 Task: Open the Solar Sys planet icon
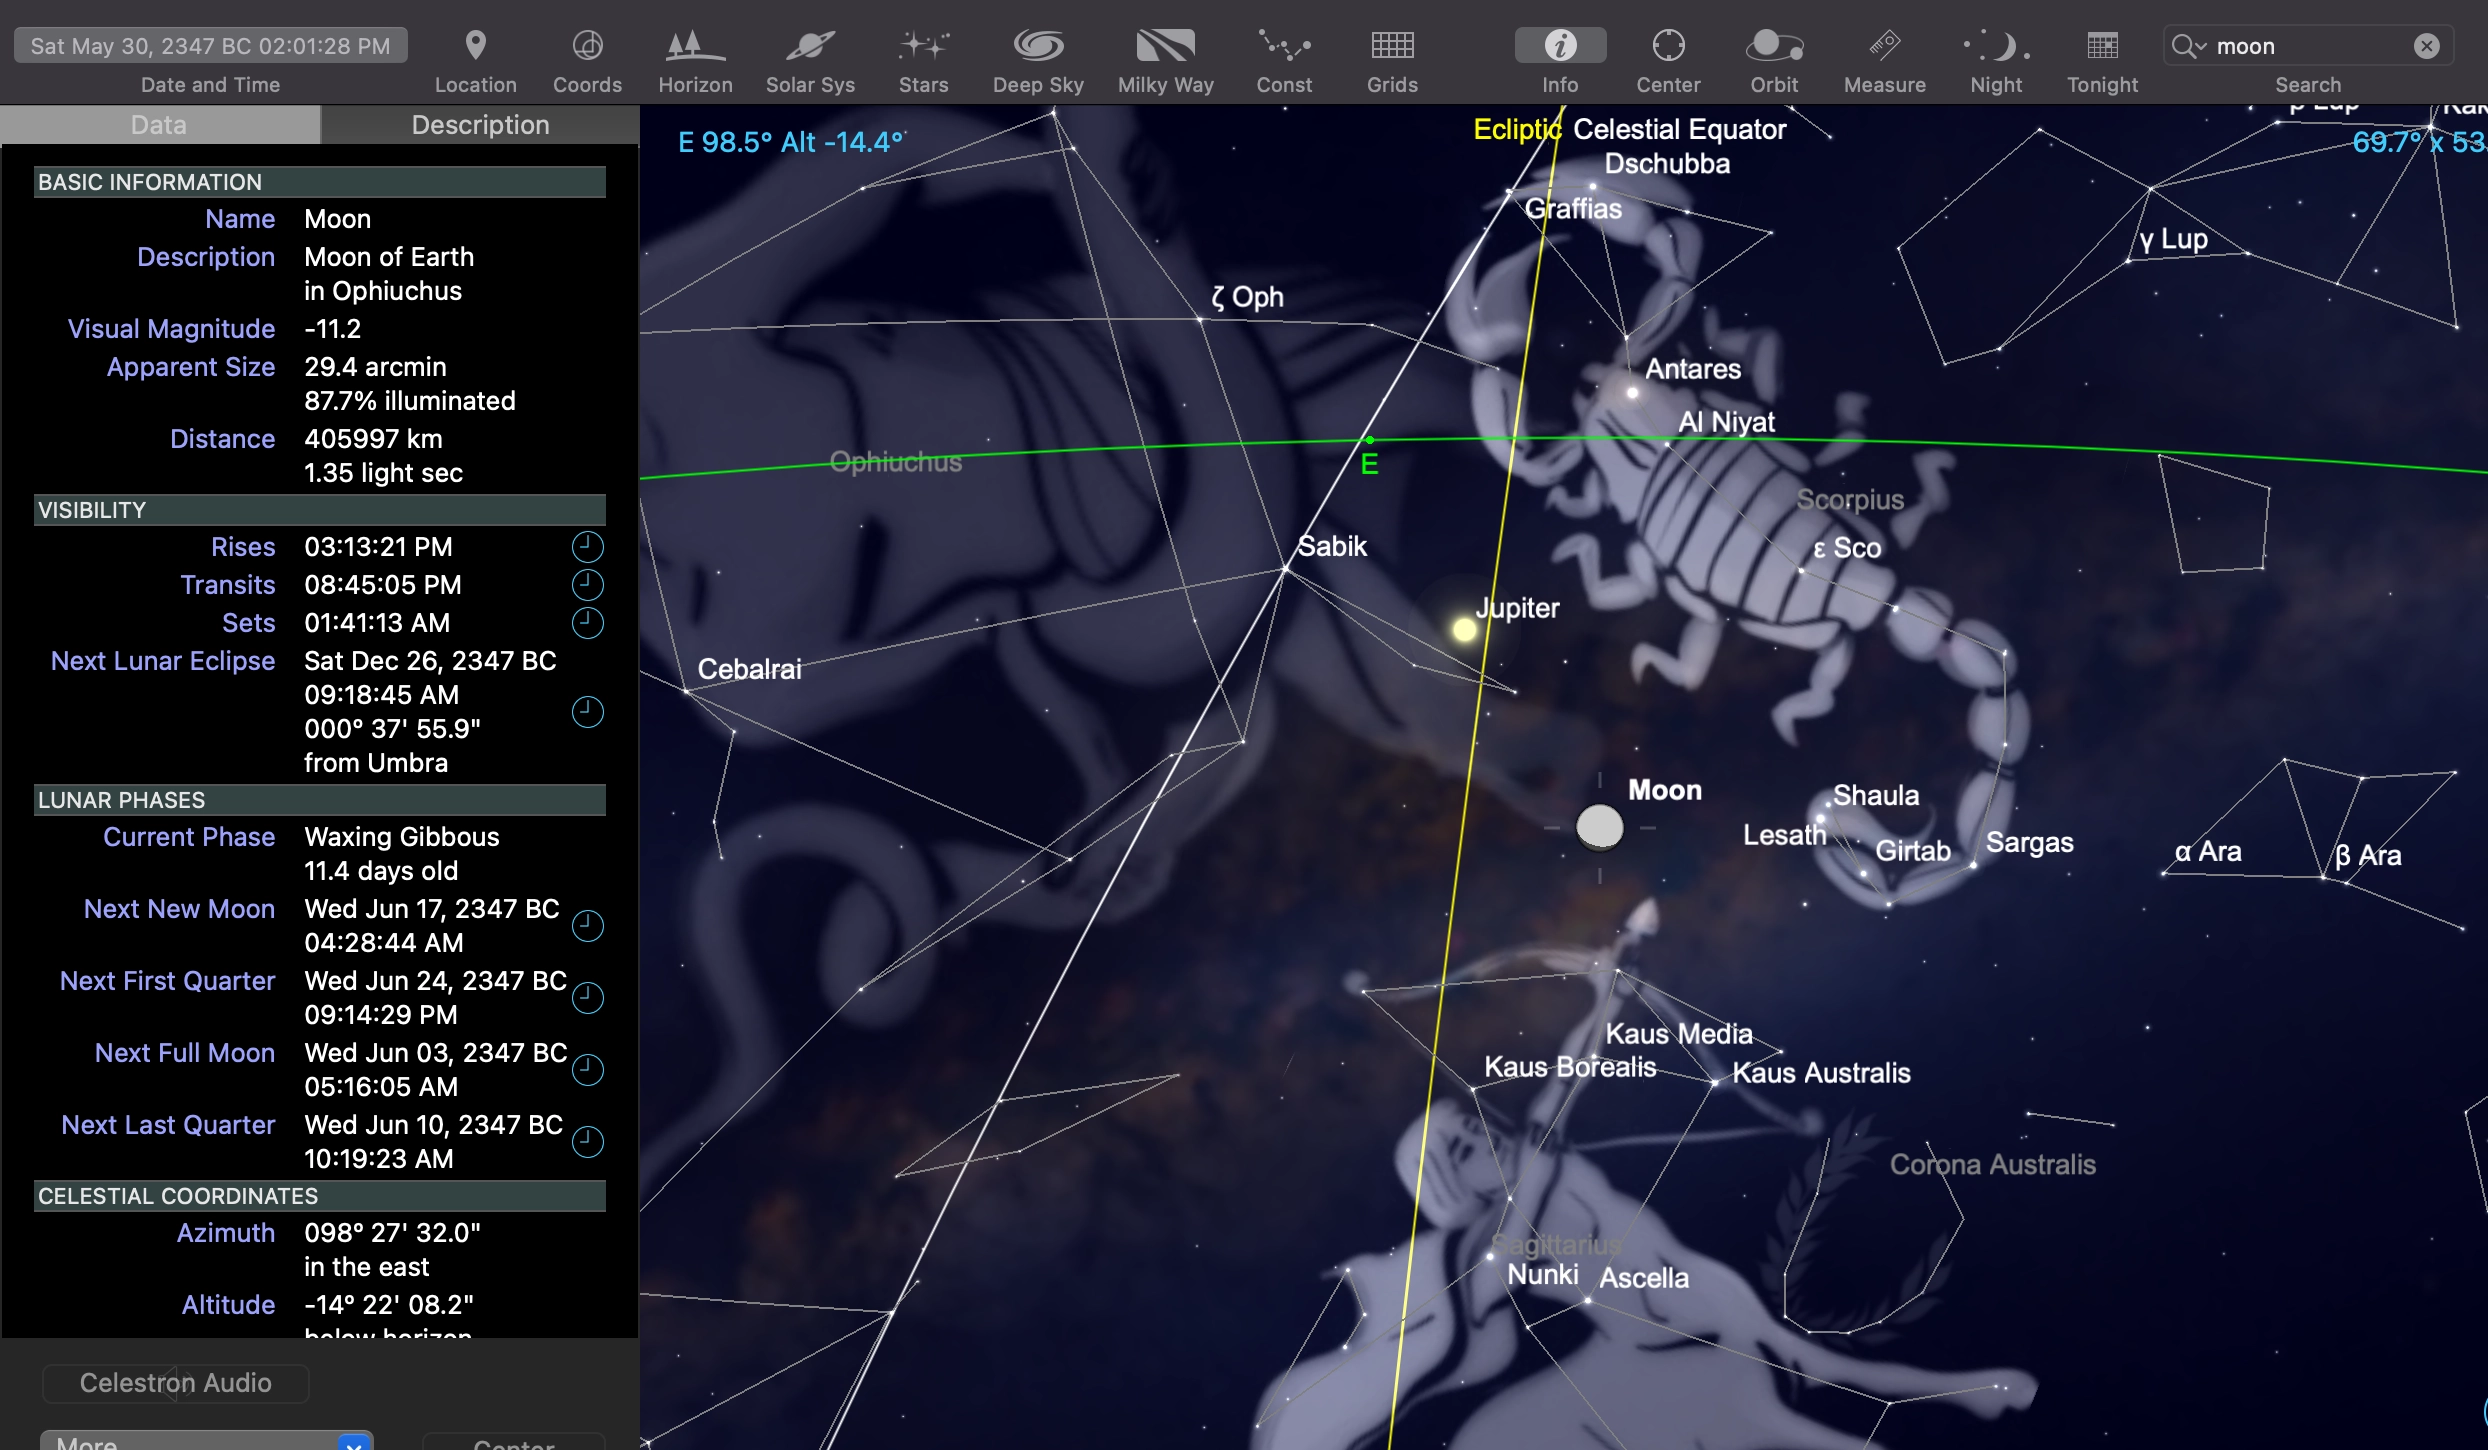point(810,46)
